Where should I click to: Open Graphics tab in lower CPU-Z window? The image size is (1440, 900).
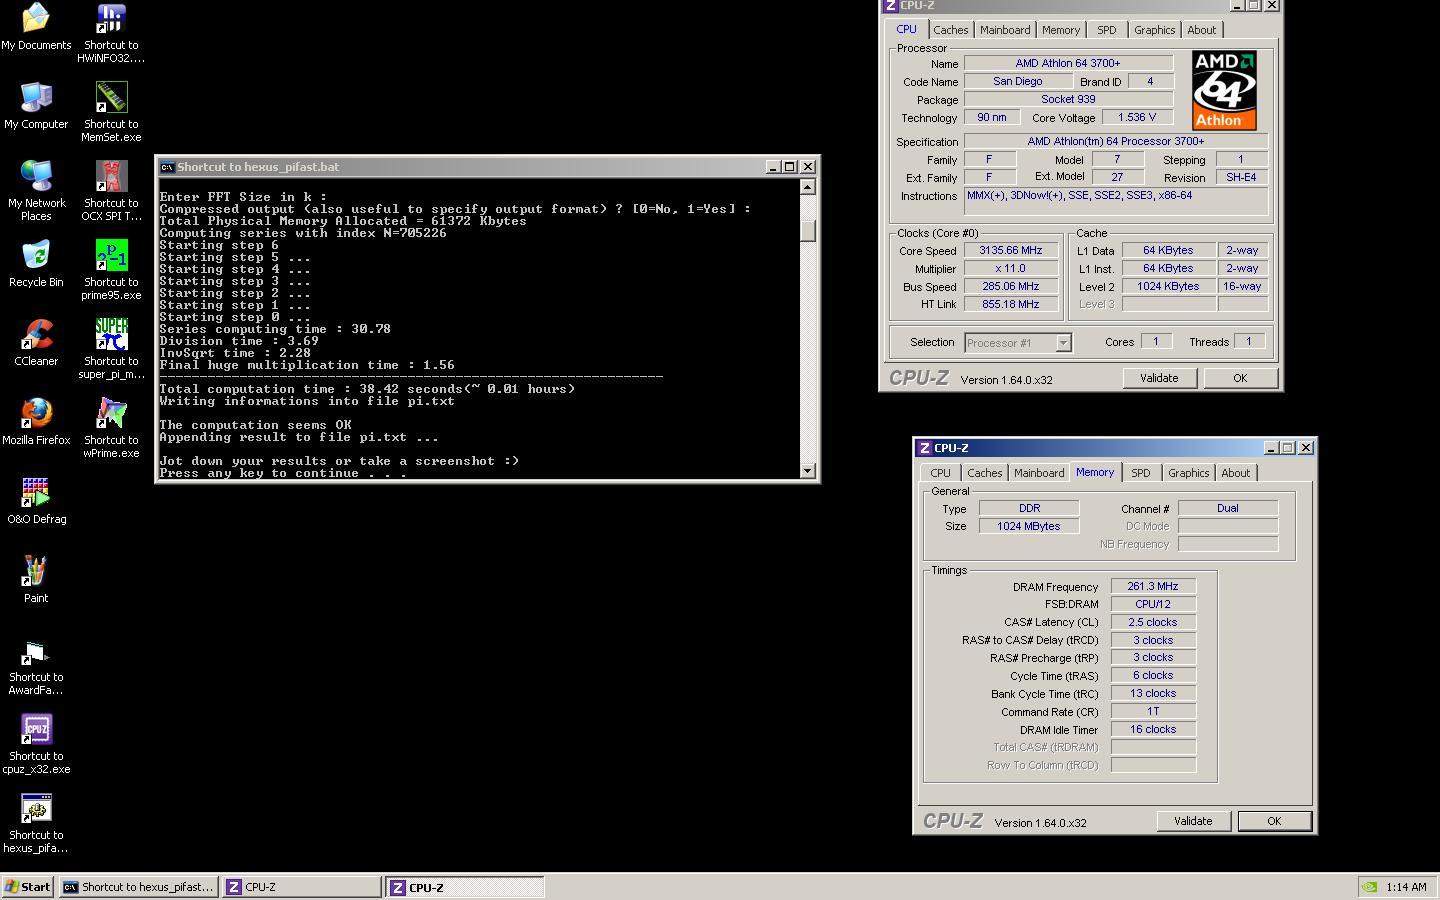(x=1188, y=473)
